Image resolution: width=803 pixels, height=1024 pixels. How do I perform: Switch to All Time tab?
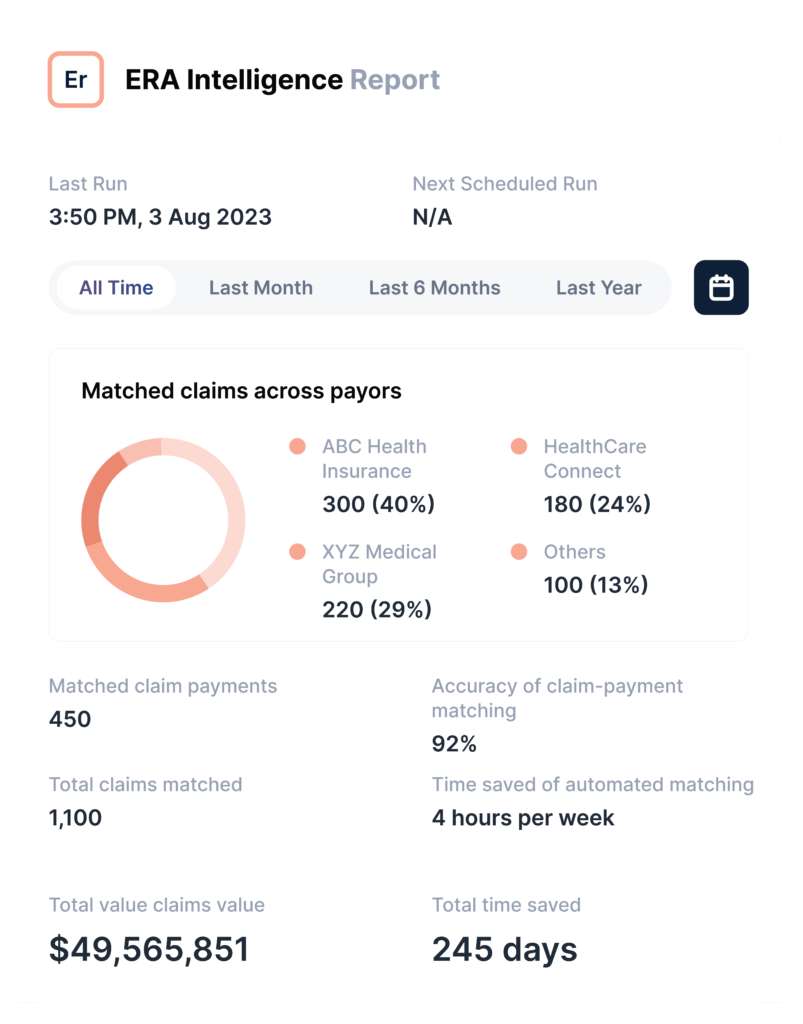pos(116,287)
